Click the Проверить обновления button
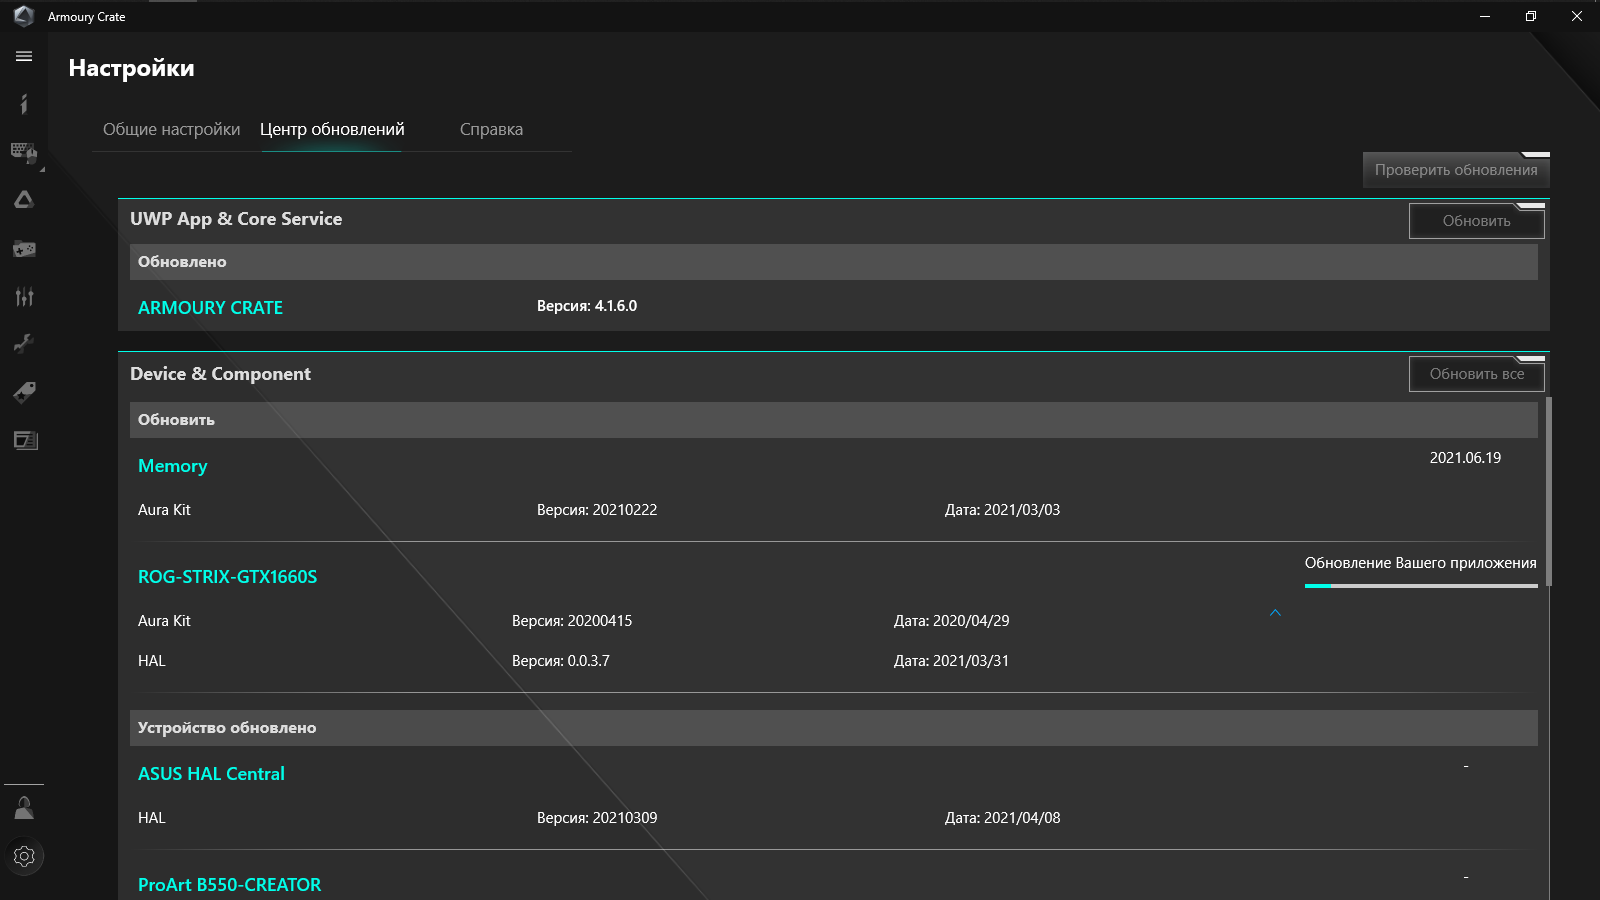Image resolution: width=1600 pixels, height=900 pixels. [x=1456, y=170]
